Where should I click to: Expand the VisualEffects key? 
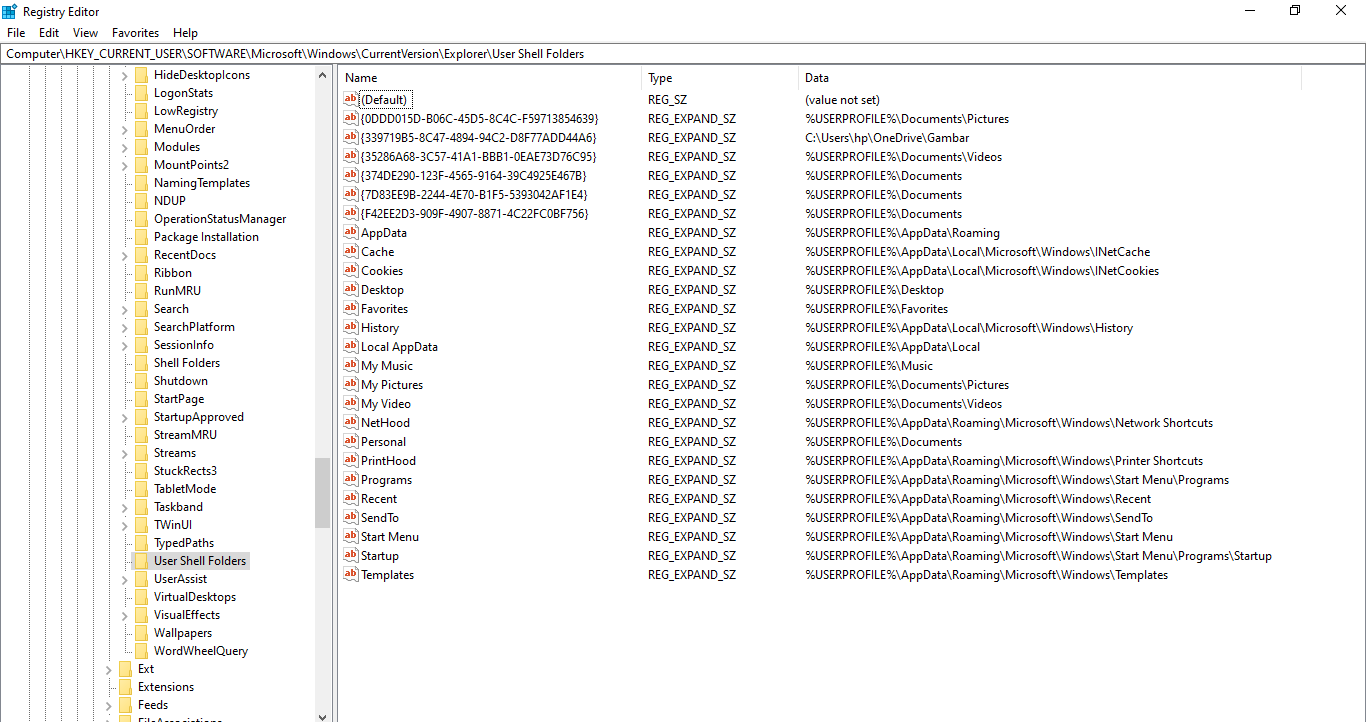(125, 615)
